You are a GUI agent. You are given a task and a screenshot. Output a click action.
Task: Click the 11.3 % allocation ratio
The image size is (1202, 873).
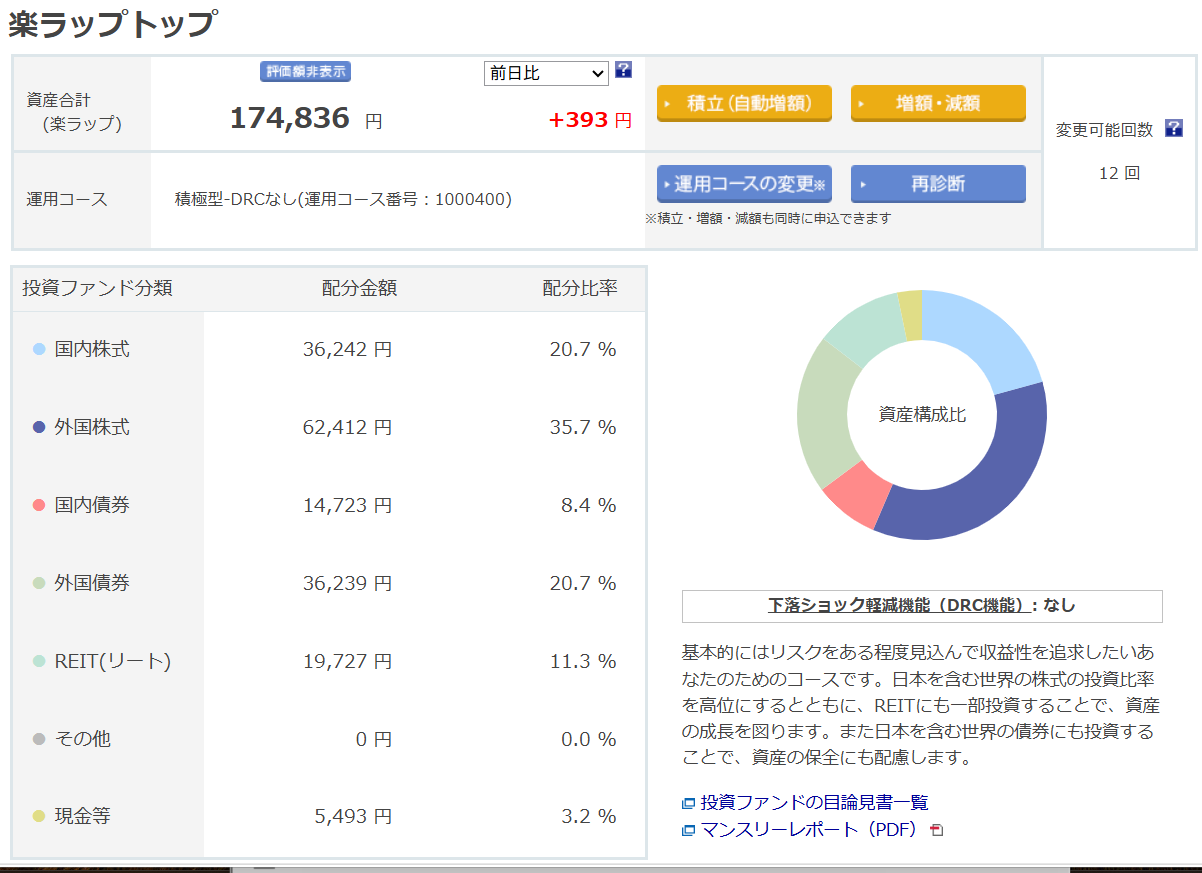[583, 661]
